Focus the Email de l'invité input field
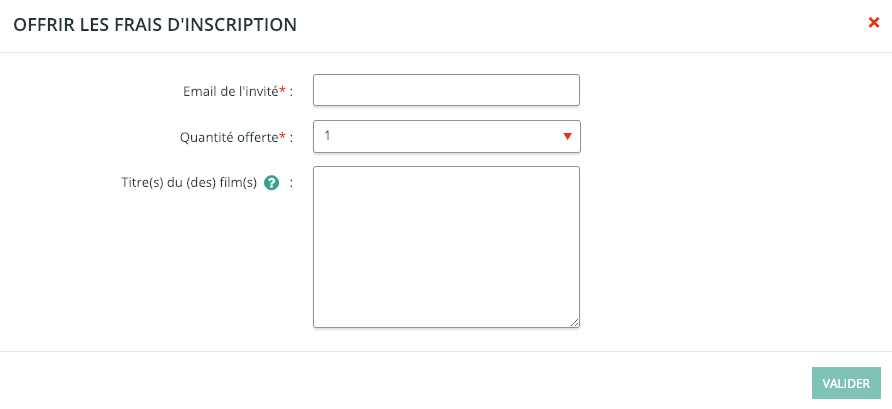 pos(446,90)
